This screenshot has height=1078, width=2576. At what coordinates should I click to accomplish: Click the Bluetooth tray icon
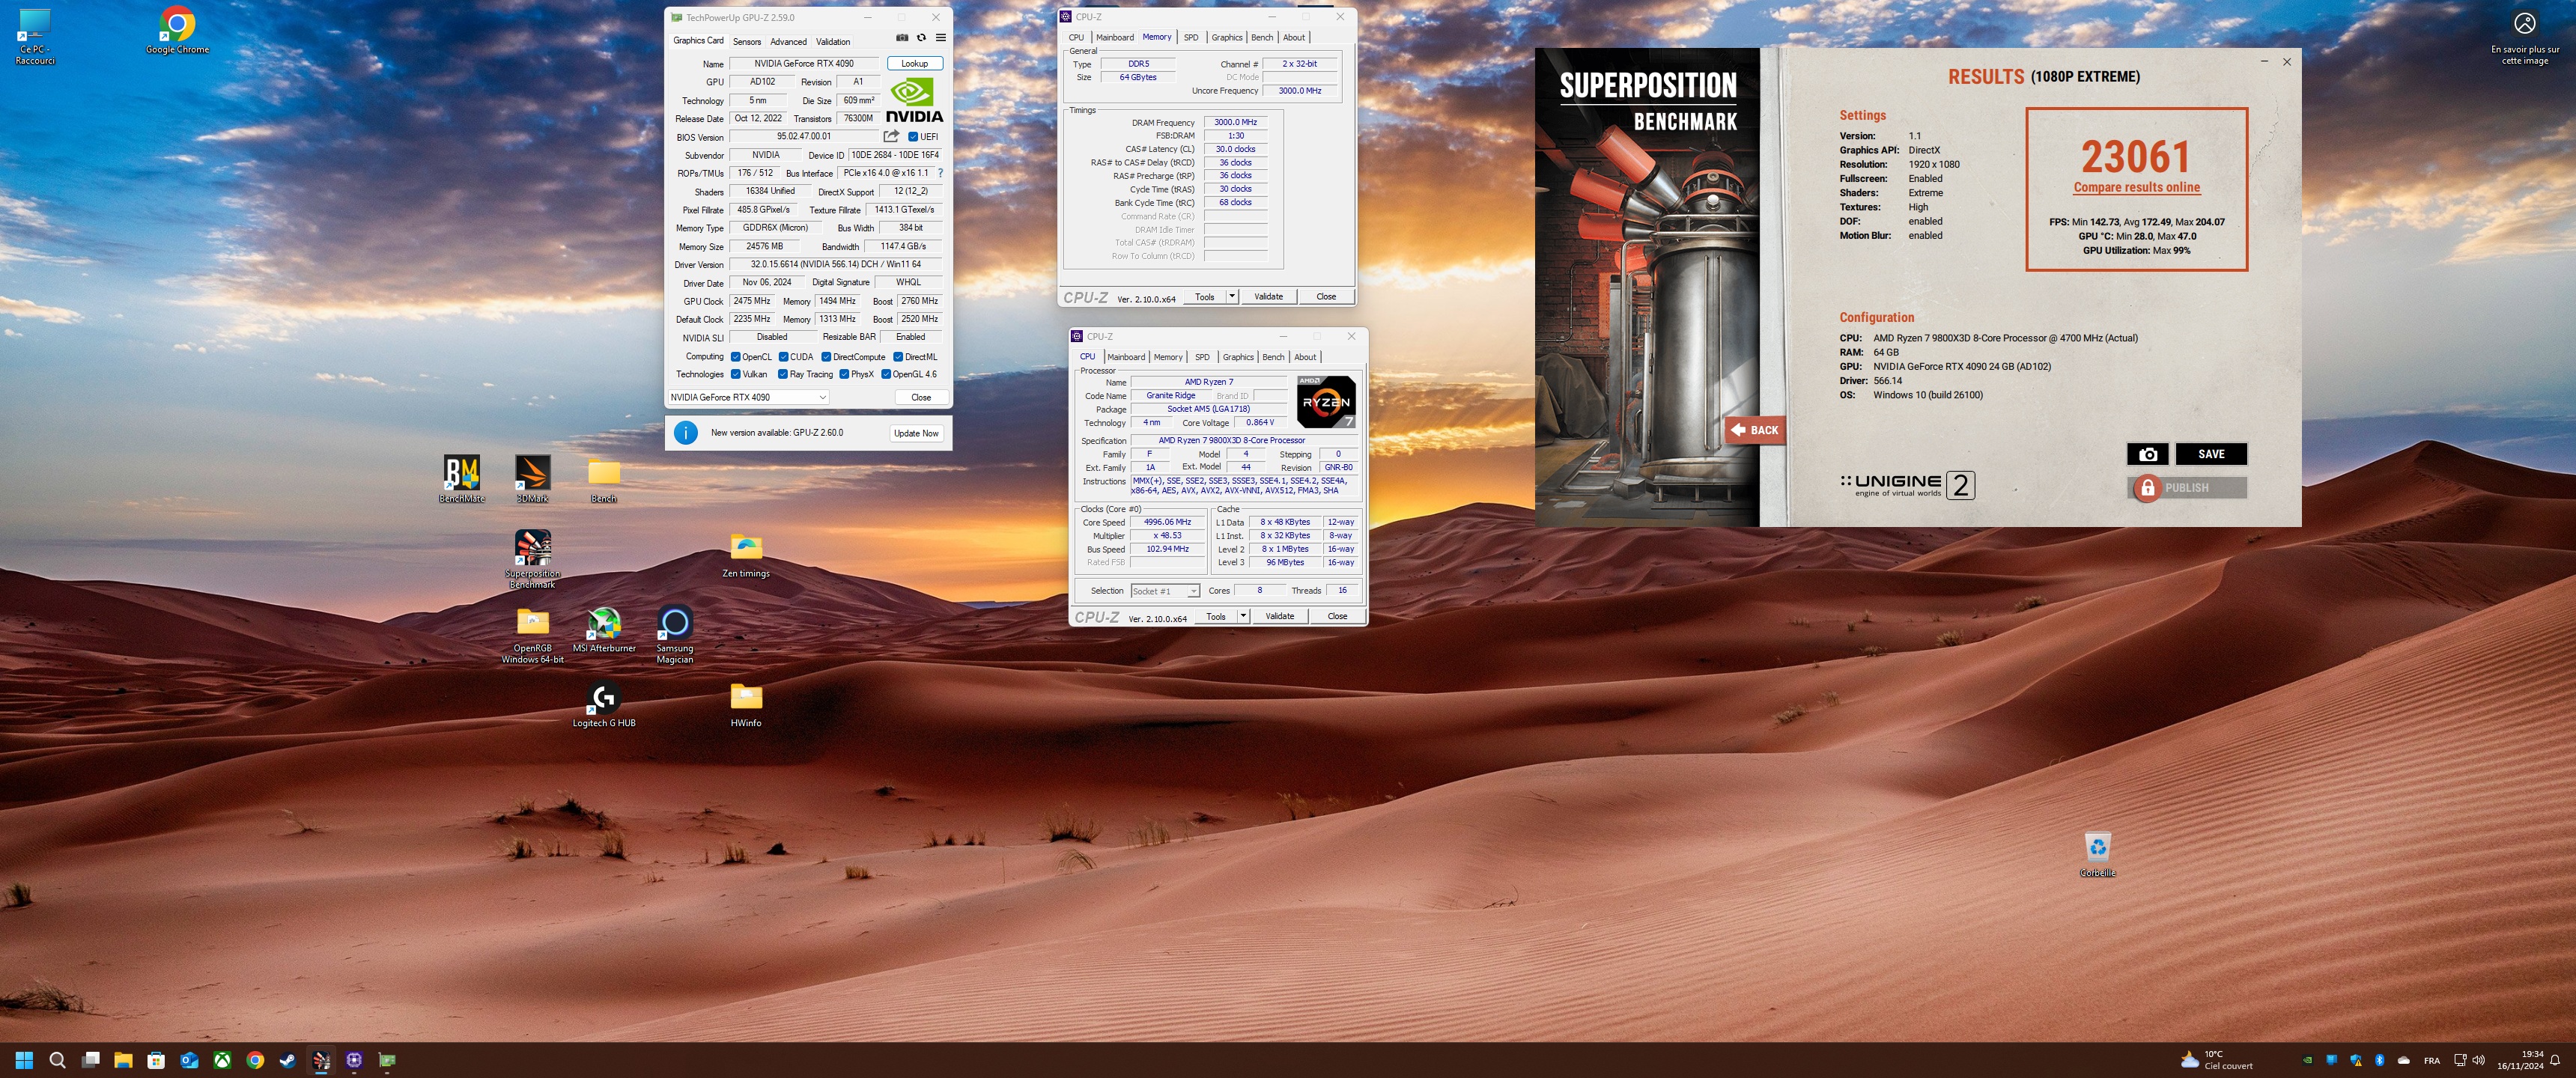click(x=2379, y=1060)
